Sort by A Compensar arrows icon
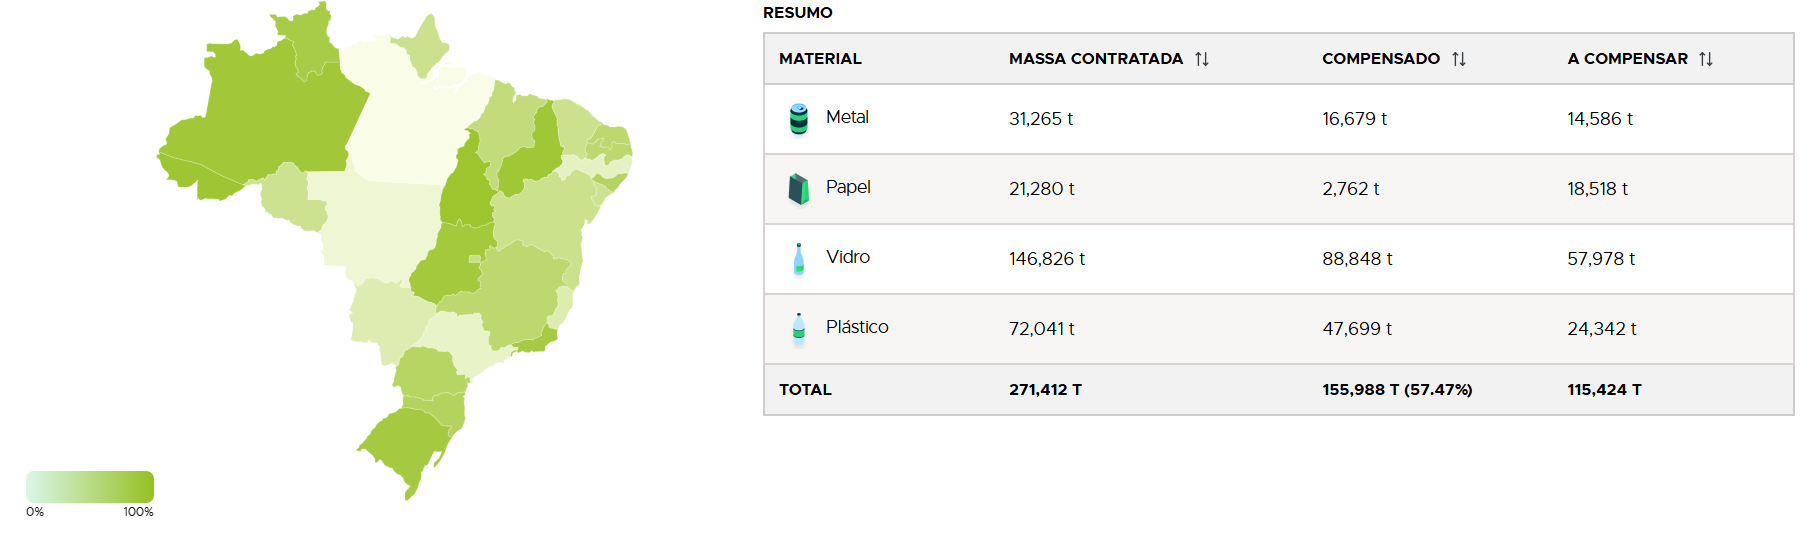Image resolution: width=1817 pixels, height=540 pixels. [x=1706, y=59]
